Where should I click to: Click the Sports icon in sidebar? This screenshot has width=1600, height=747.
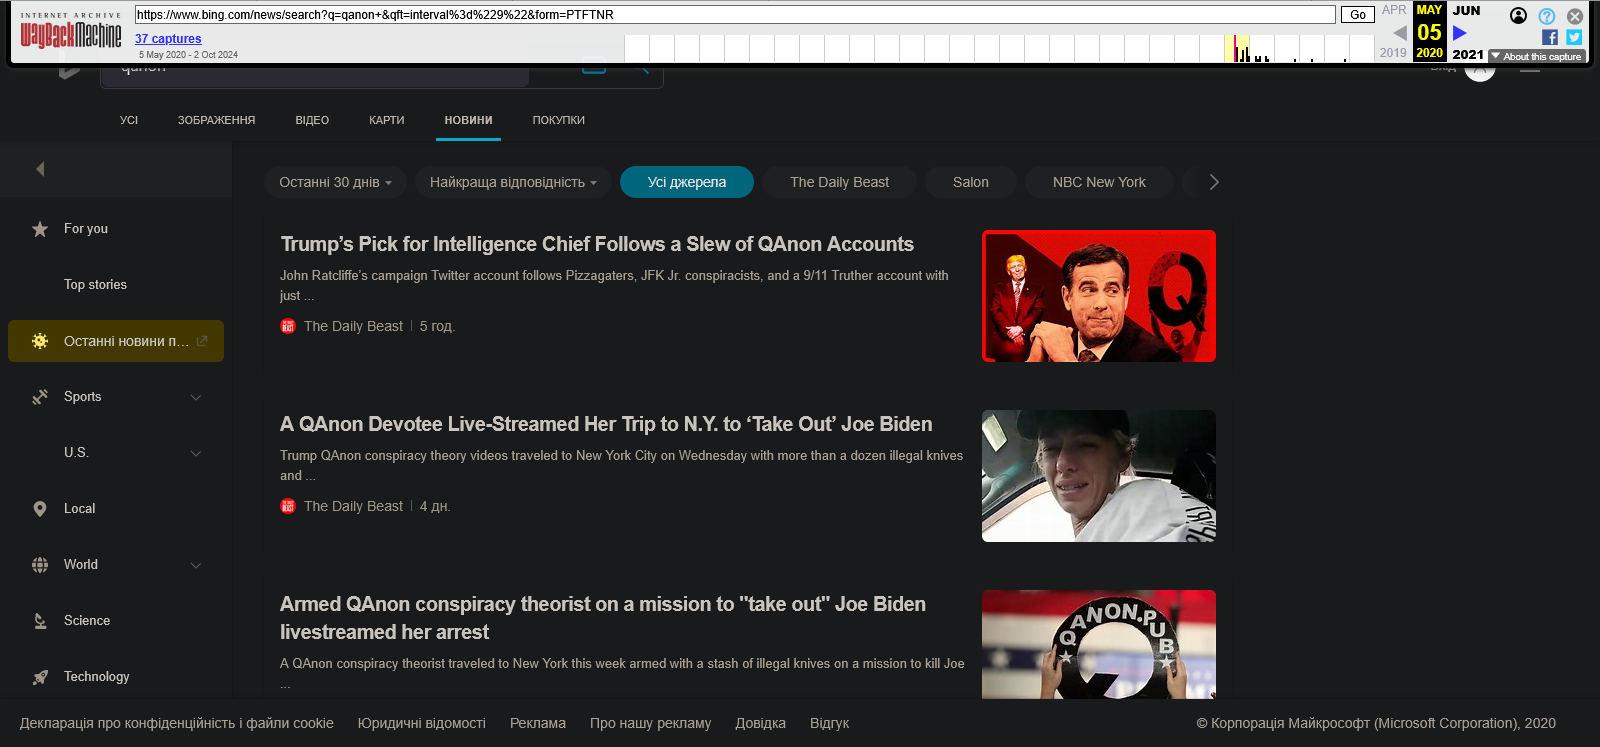[x=40, y=397]
